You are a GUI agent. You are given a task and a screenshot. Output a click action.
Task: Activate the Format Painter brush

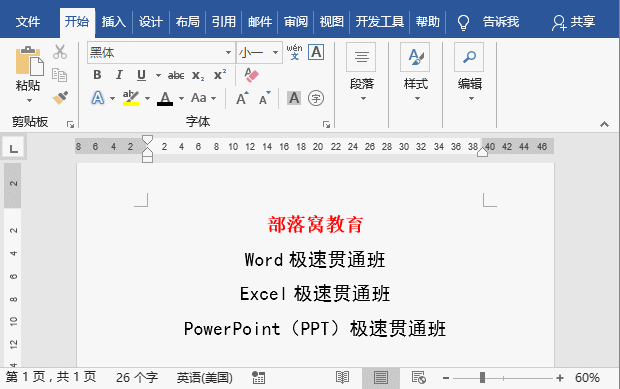coord(60,98)
